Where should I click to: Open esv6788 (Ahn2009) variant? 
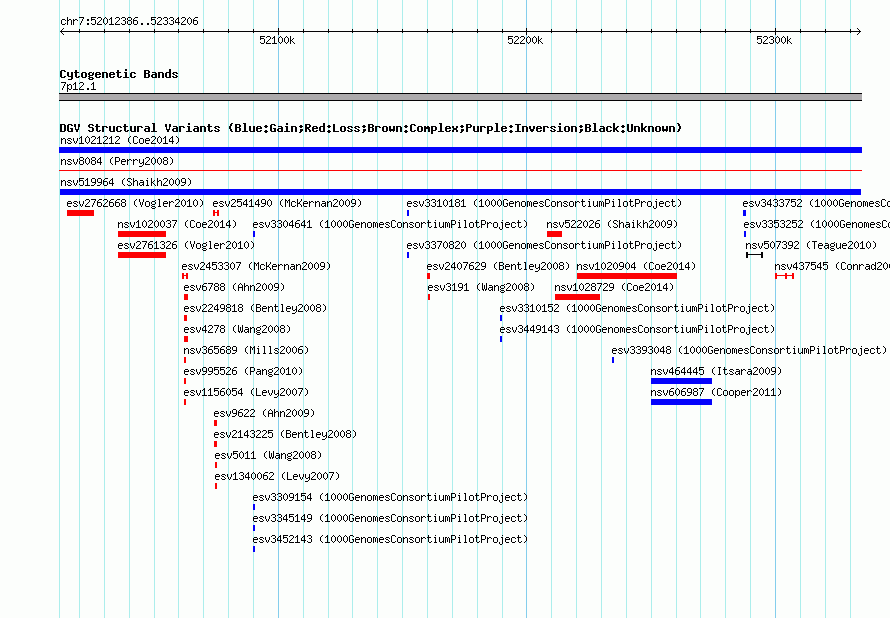coord(234,287)
